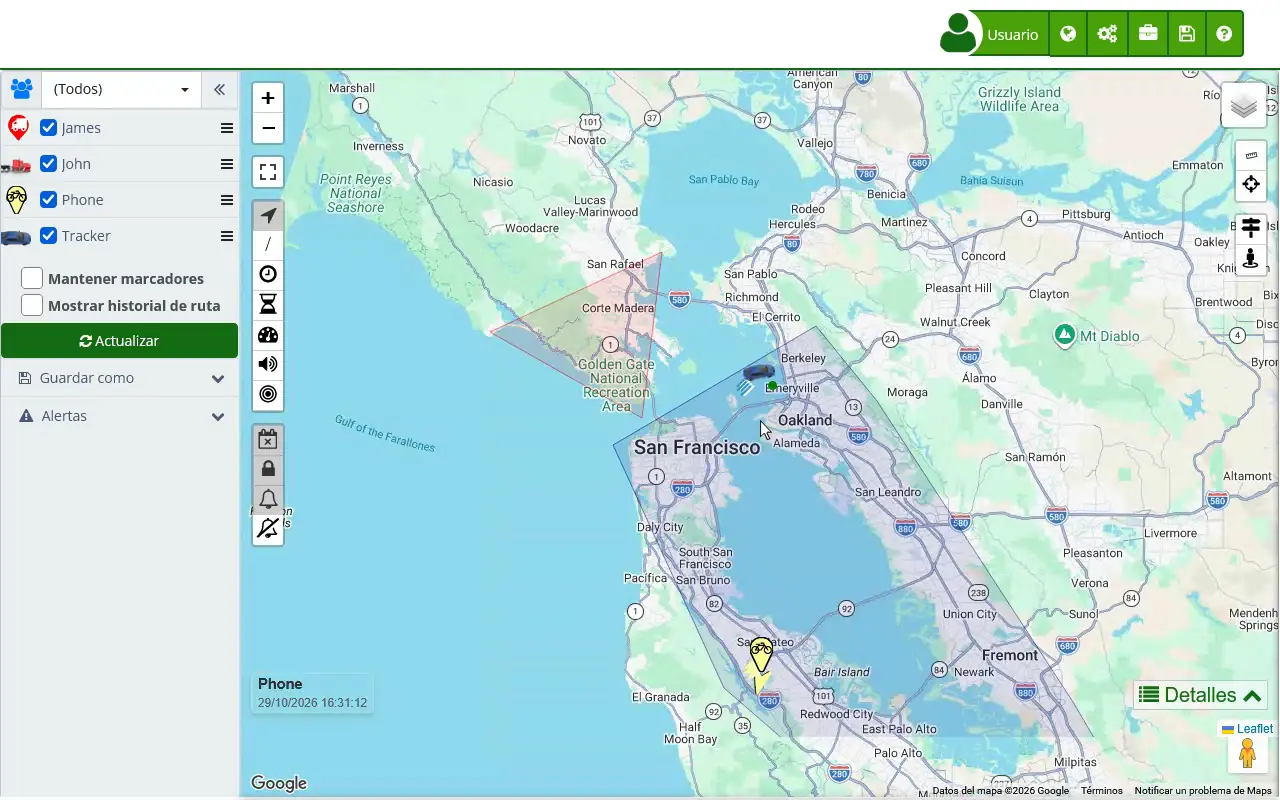Open help with the question mark icon
The image size is (1280, 800).
coord(1224,34)
